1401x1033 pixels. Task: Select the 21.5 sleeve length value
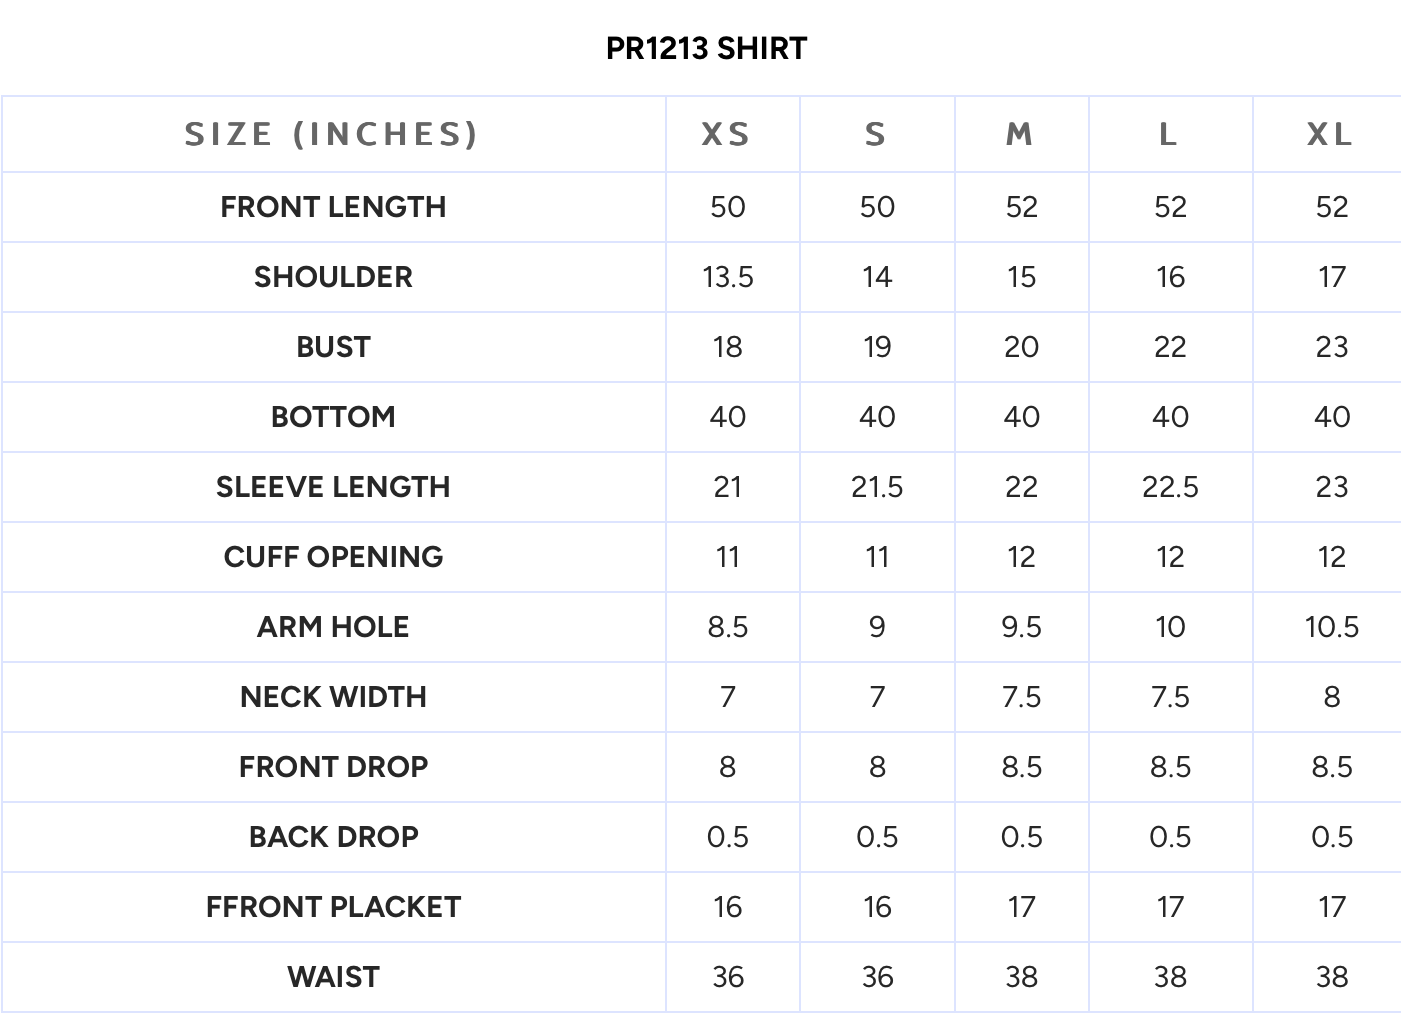[x=877, y=487]
